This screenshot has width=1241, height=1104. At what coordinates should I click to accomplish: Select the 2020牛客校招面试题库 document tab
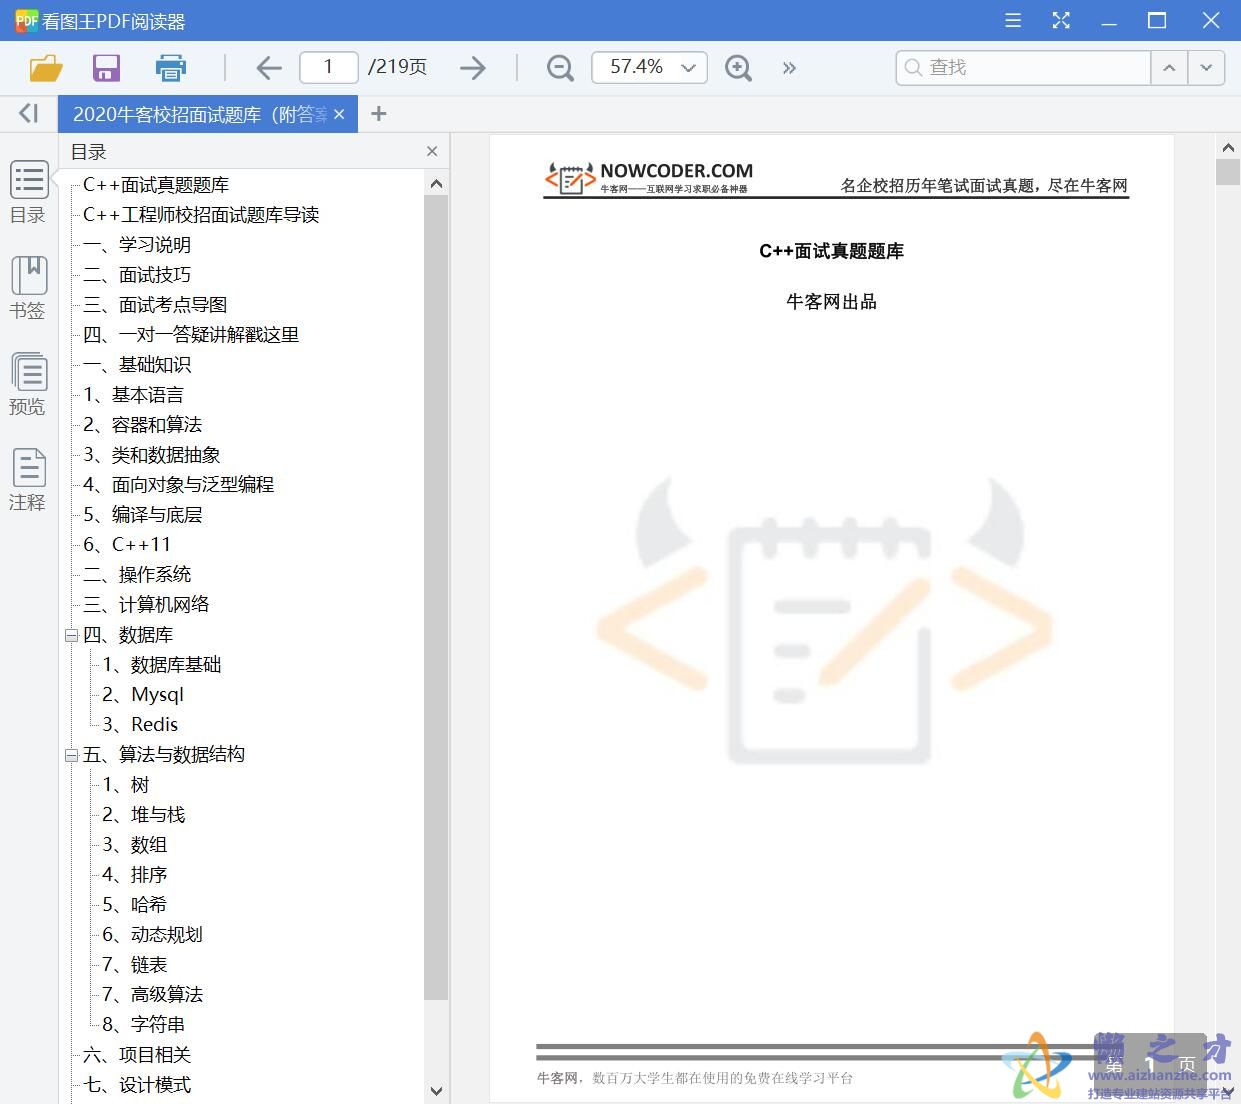(200, 115)
